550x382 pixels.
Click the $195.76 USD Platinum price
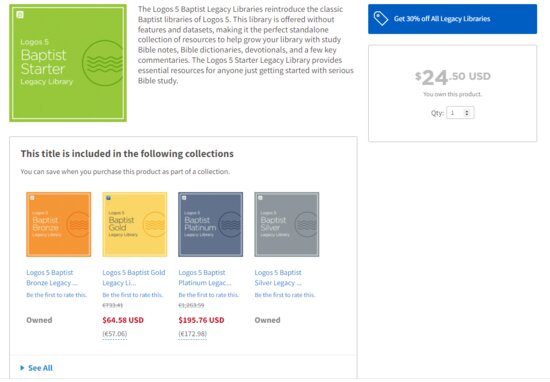tap(201, 320)
